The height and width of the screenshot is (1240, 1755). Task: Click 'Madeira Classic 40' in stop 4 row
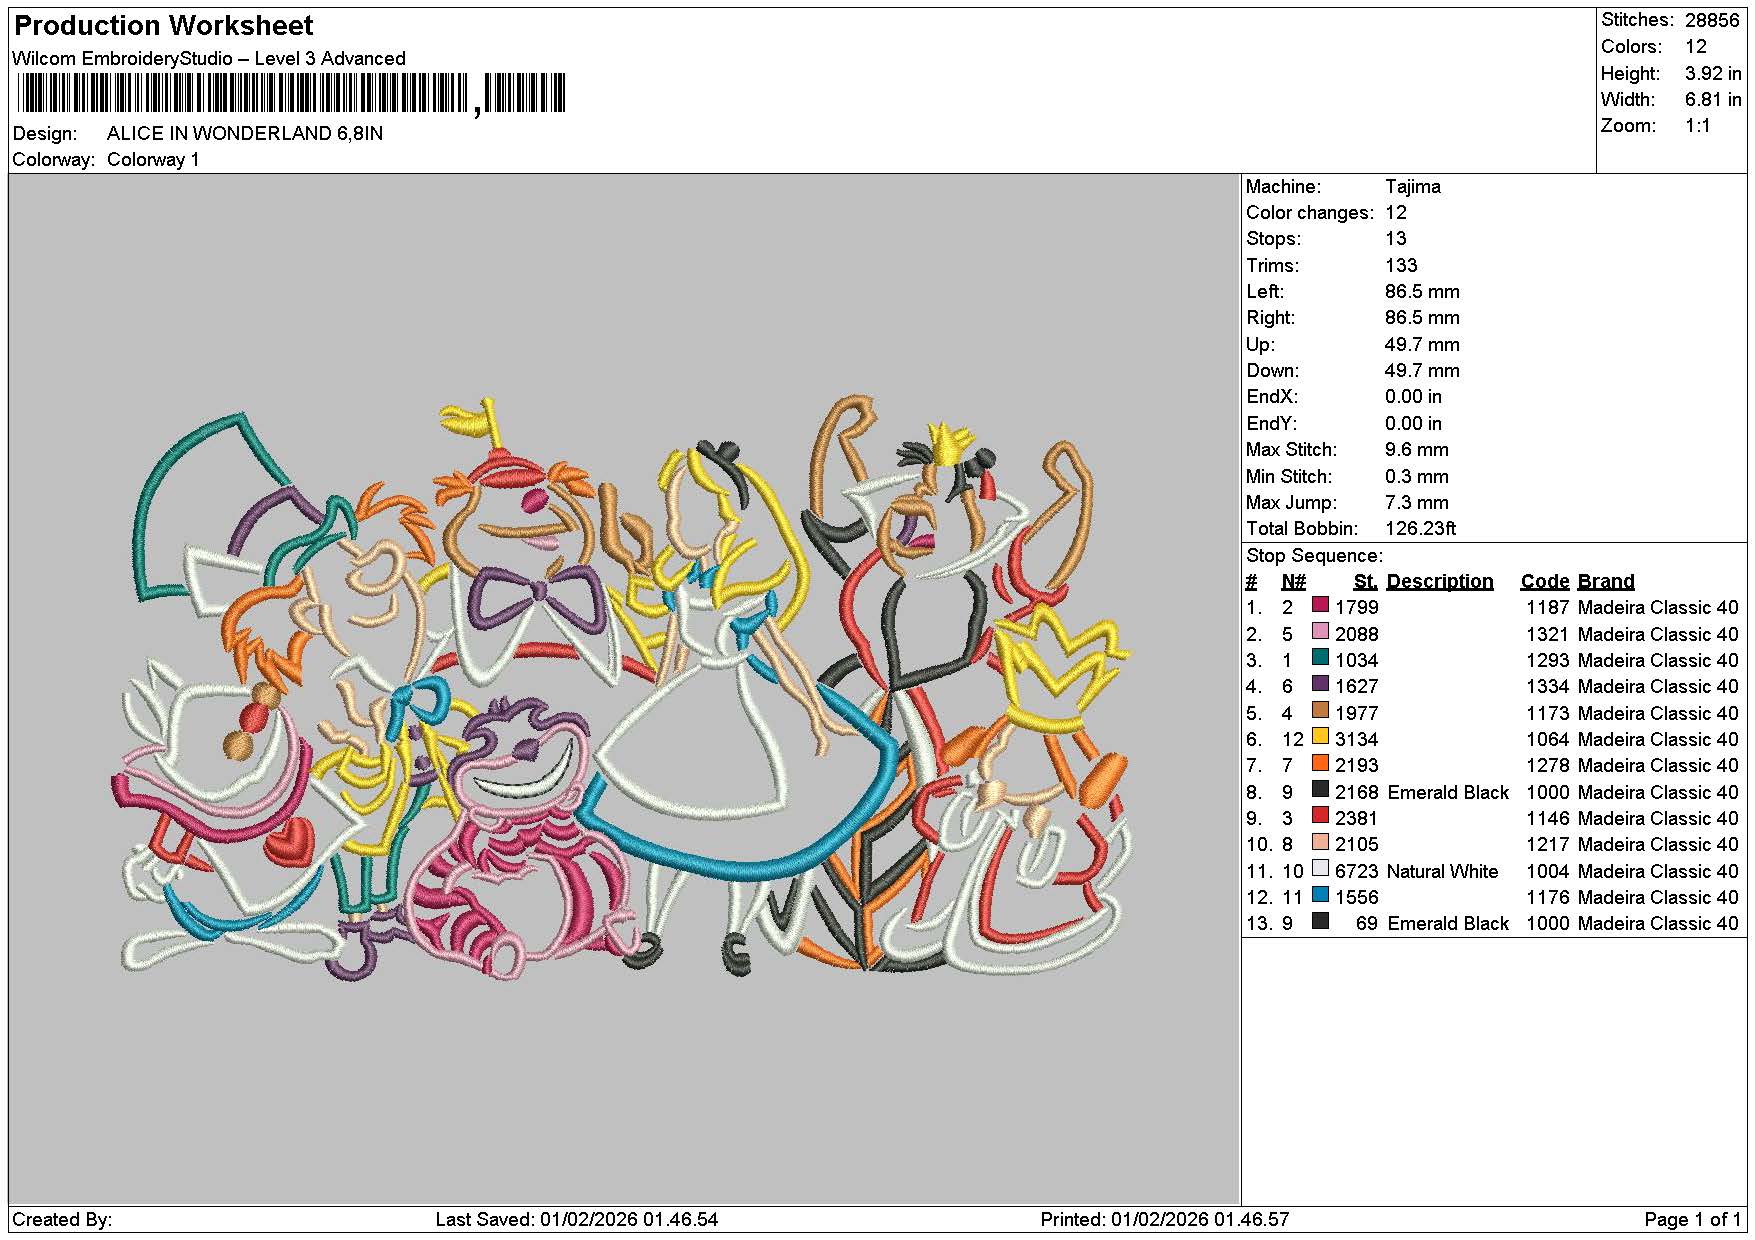tap(1658, 687)
